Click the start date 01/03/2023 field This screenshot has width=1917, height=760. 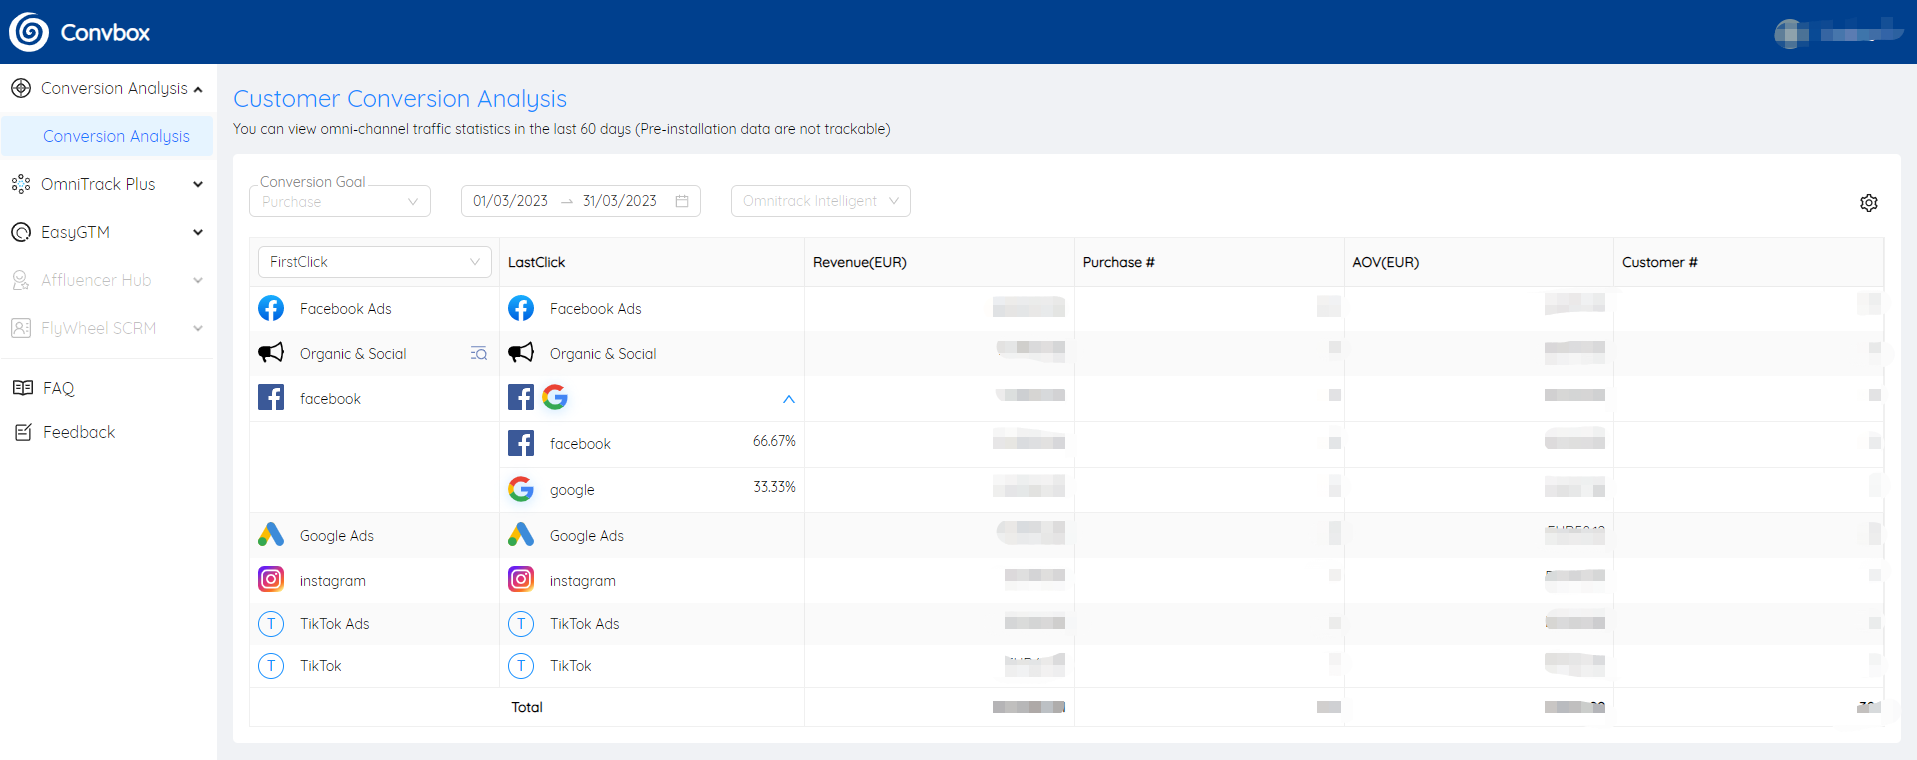511,201
